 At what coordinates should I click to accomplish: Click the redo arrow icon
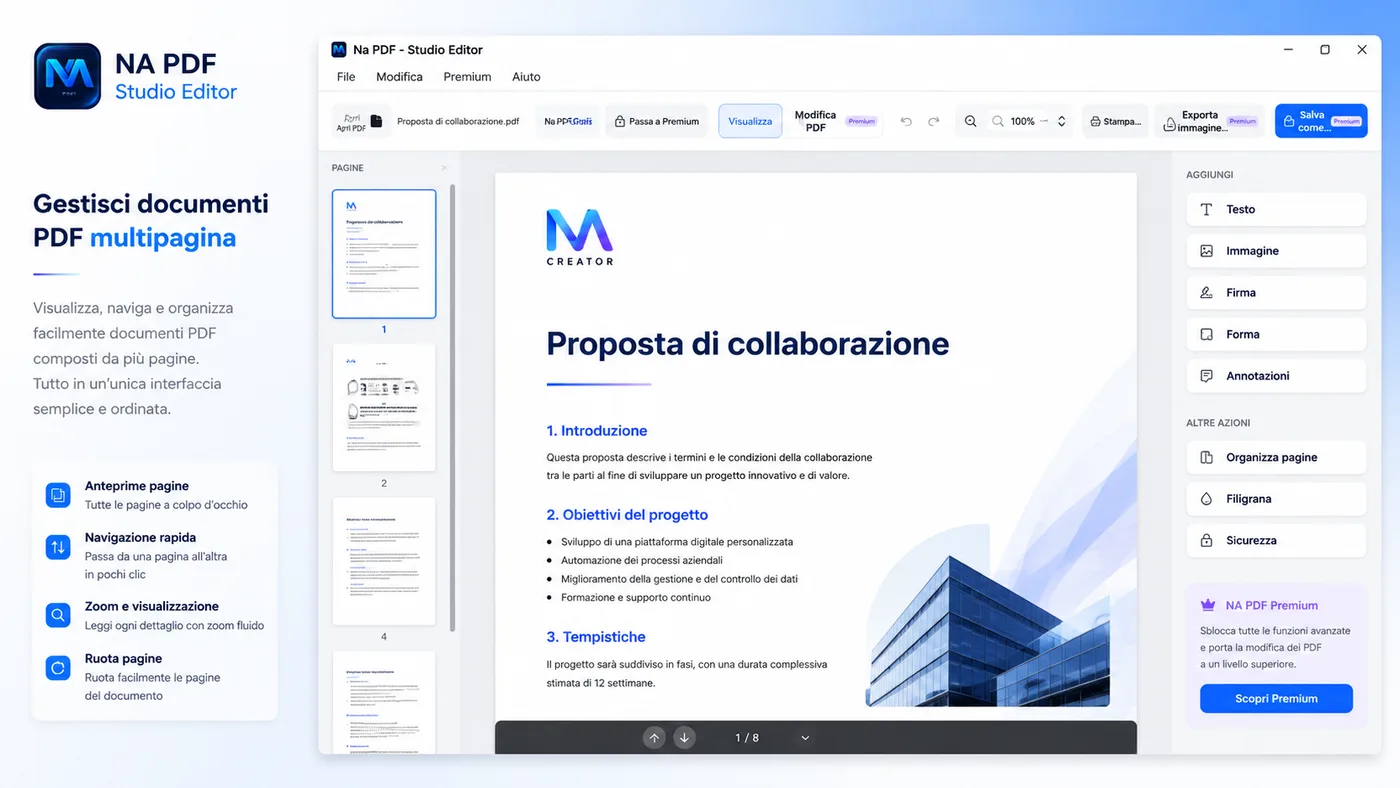934,121
